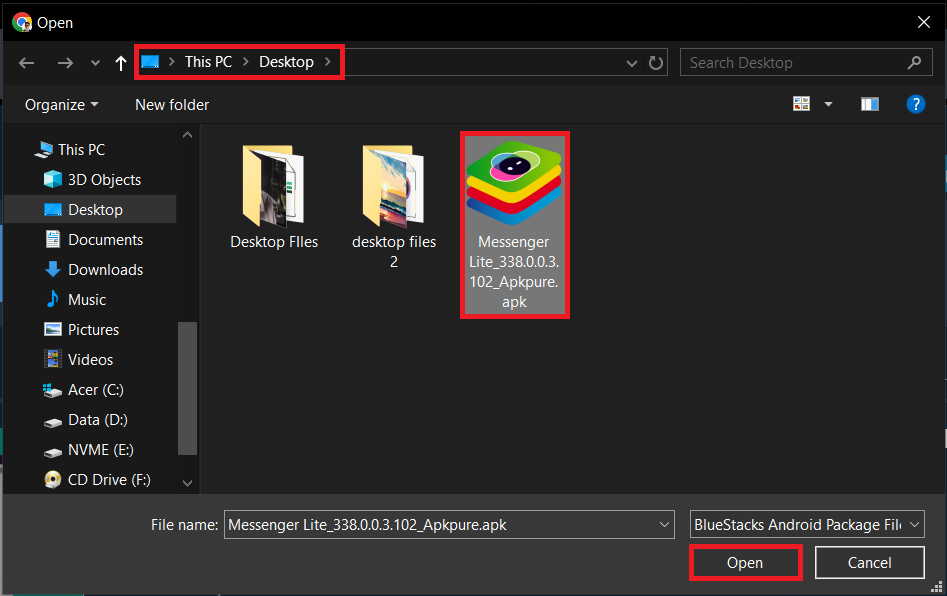This screenshot has width=947, height=596.
Task: Expand the Organize dropdown
Action: 61,104
